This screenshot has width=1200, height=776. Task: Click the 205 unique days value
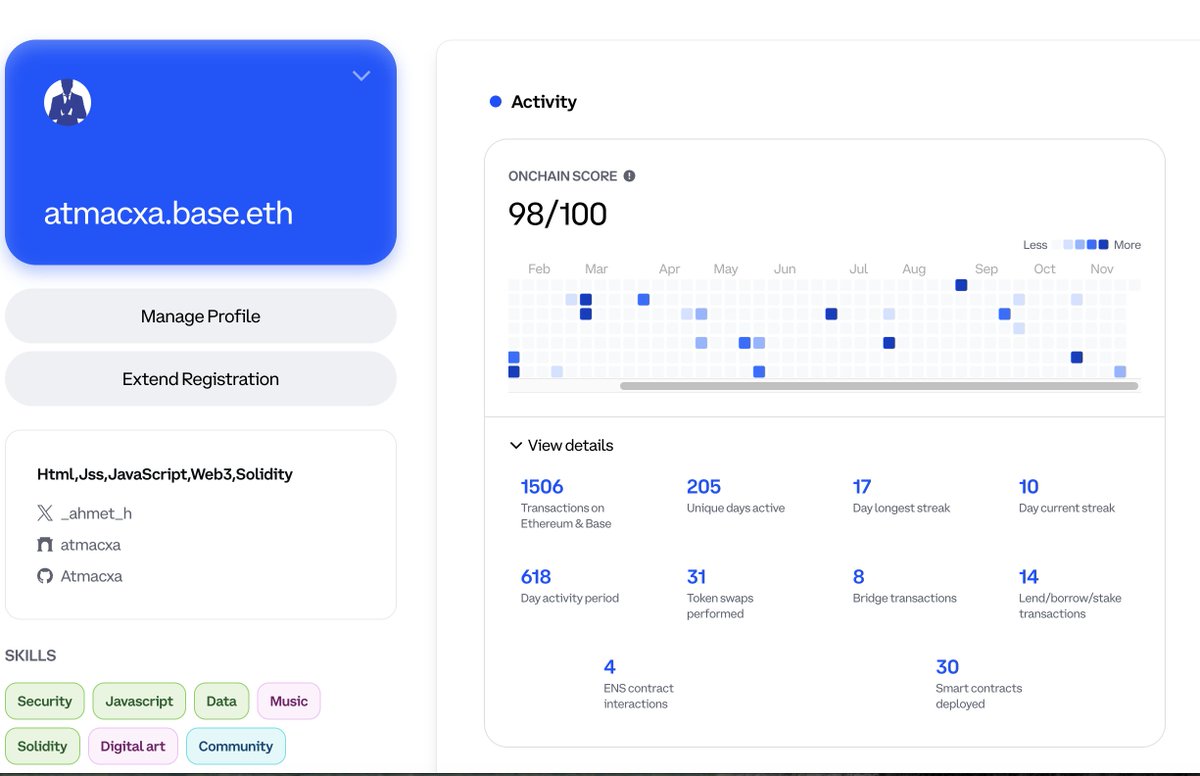[x=704, y=487]
